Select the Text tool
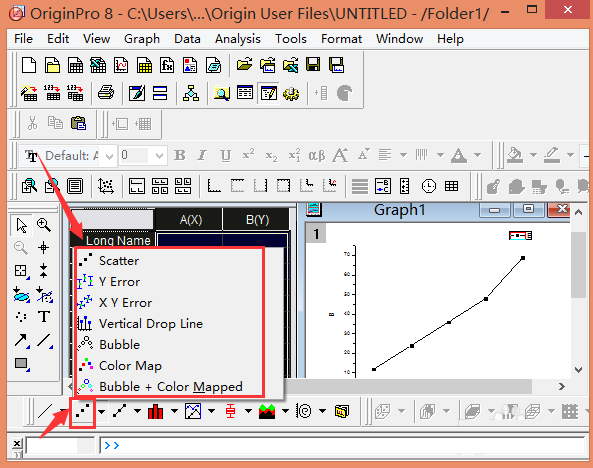The height and width of the screenshot is (468, 593). pos(44,316)
